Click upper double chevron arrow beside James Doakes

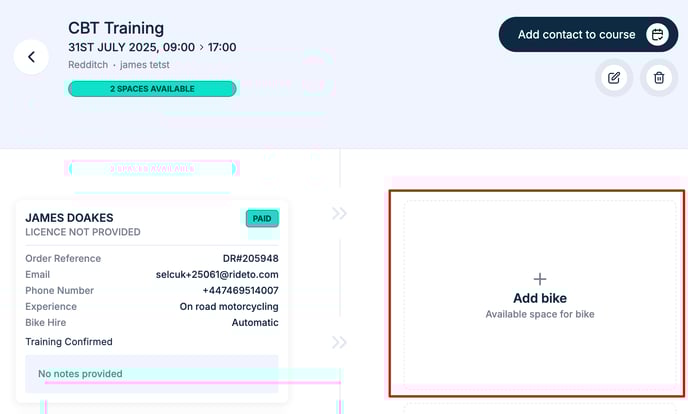339,213
